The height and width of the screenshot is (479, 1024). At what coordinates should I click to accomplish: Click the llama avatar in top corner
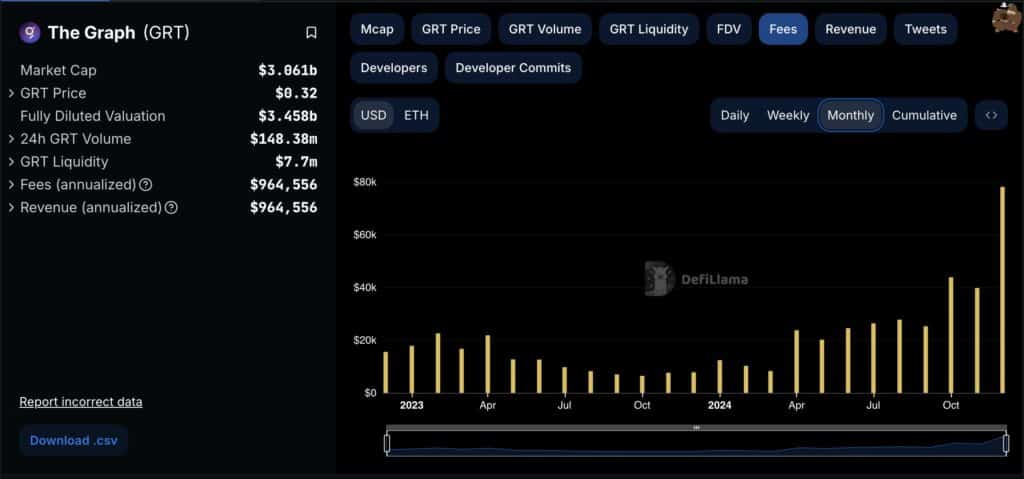pos(1007,18)
